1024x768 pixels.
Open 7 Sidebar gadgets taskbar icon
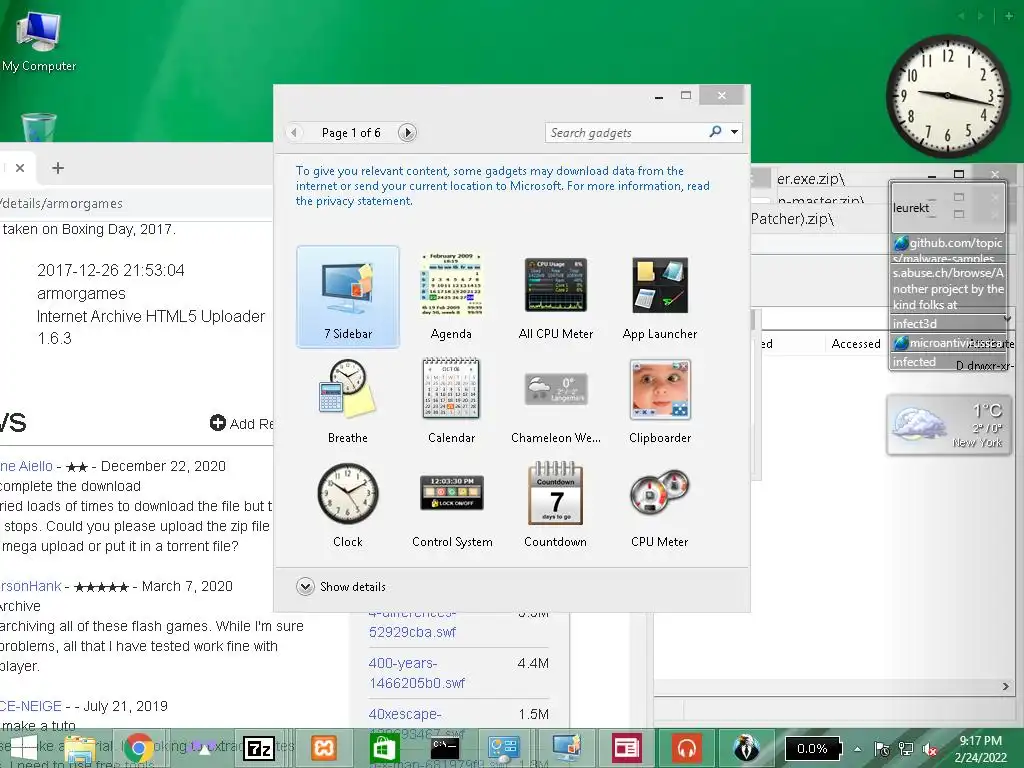[566, 748]
